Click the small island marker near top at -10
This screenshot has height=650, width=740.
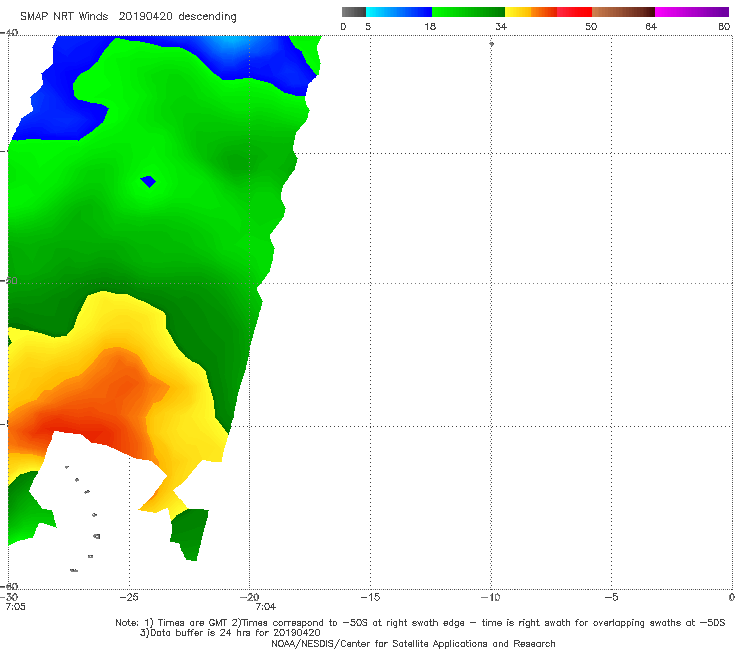tap(491, 44)
